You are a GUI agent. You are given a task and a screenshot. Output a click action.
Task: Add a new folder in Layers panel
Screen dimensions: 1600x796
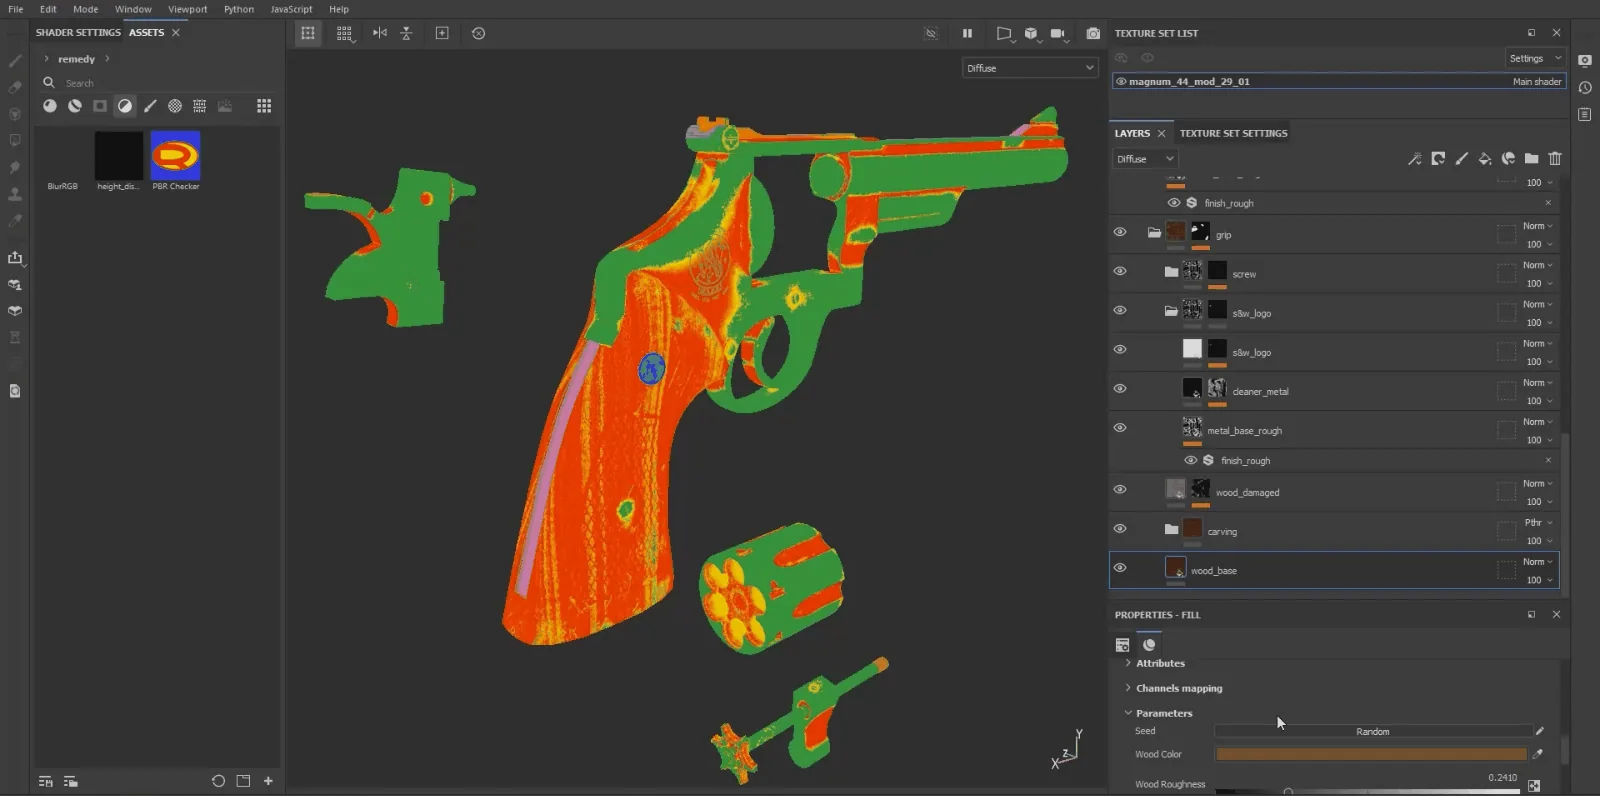coord(1531,159)
